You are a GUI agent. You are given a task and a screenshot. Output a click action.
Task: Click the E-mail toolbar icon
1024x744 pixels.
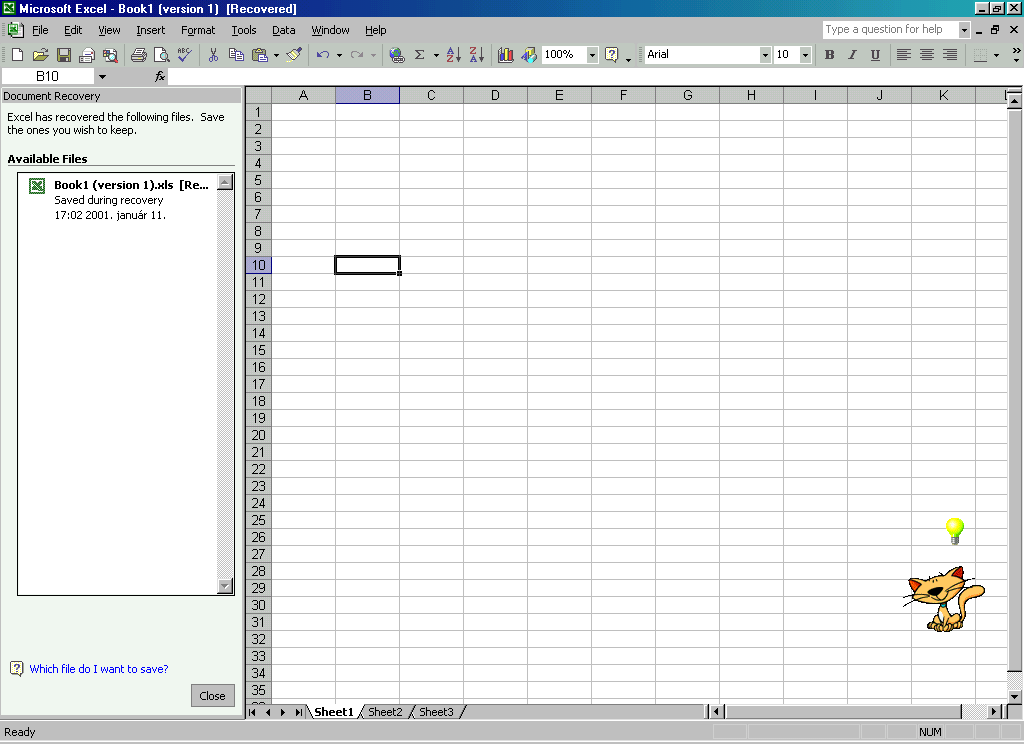pyautogui.click(x=87, y=55)
